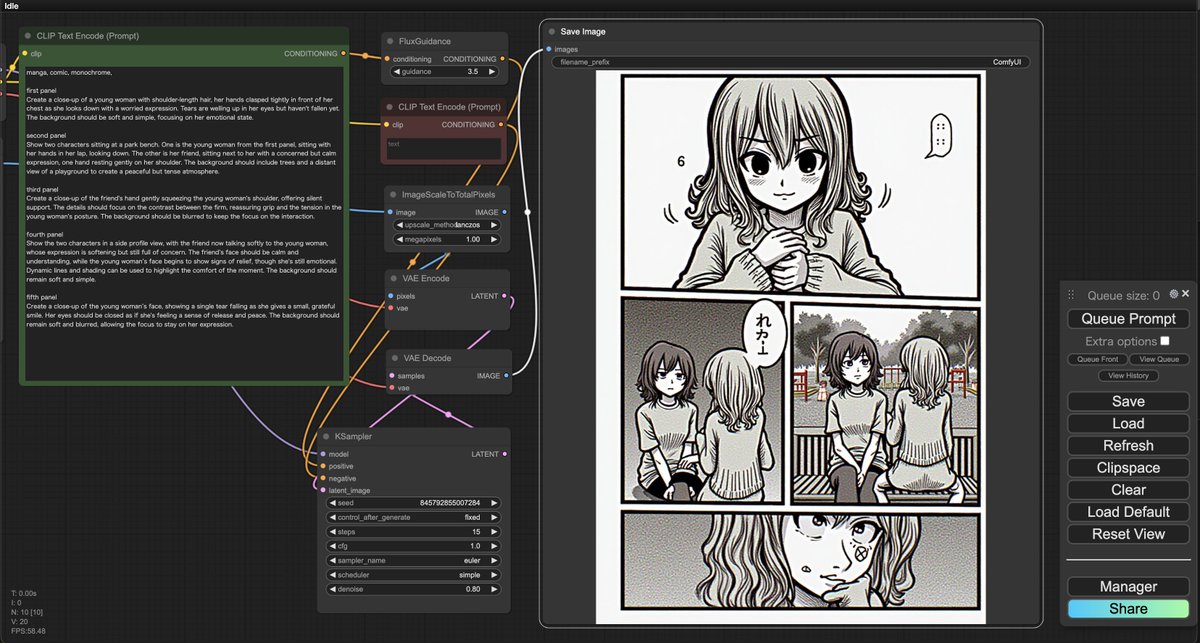This screenshot has width=1200, height=643.
Task: Collapse the ImageScaleToTotalPixels node title dot
Action: [x=395, y=194]
